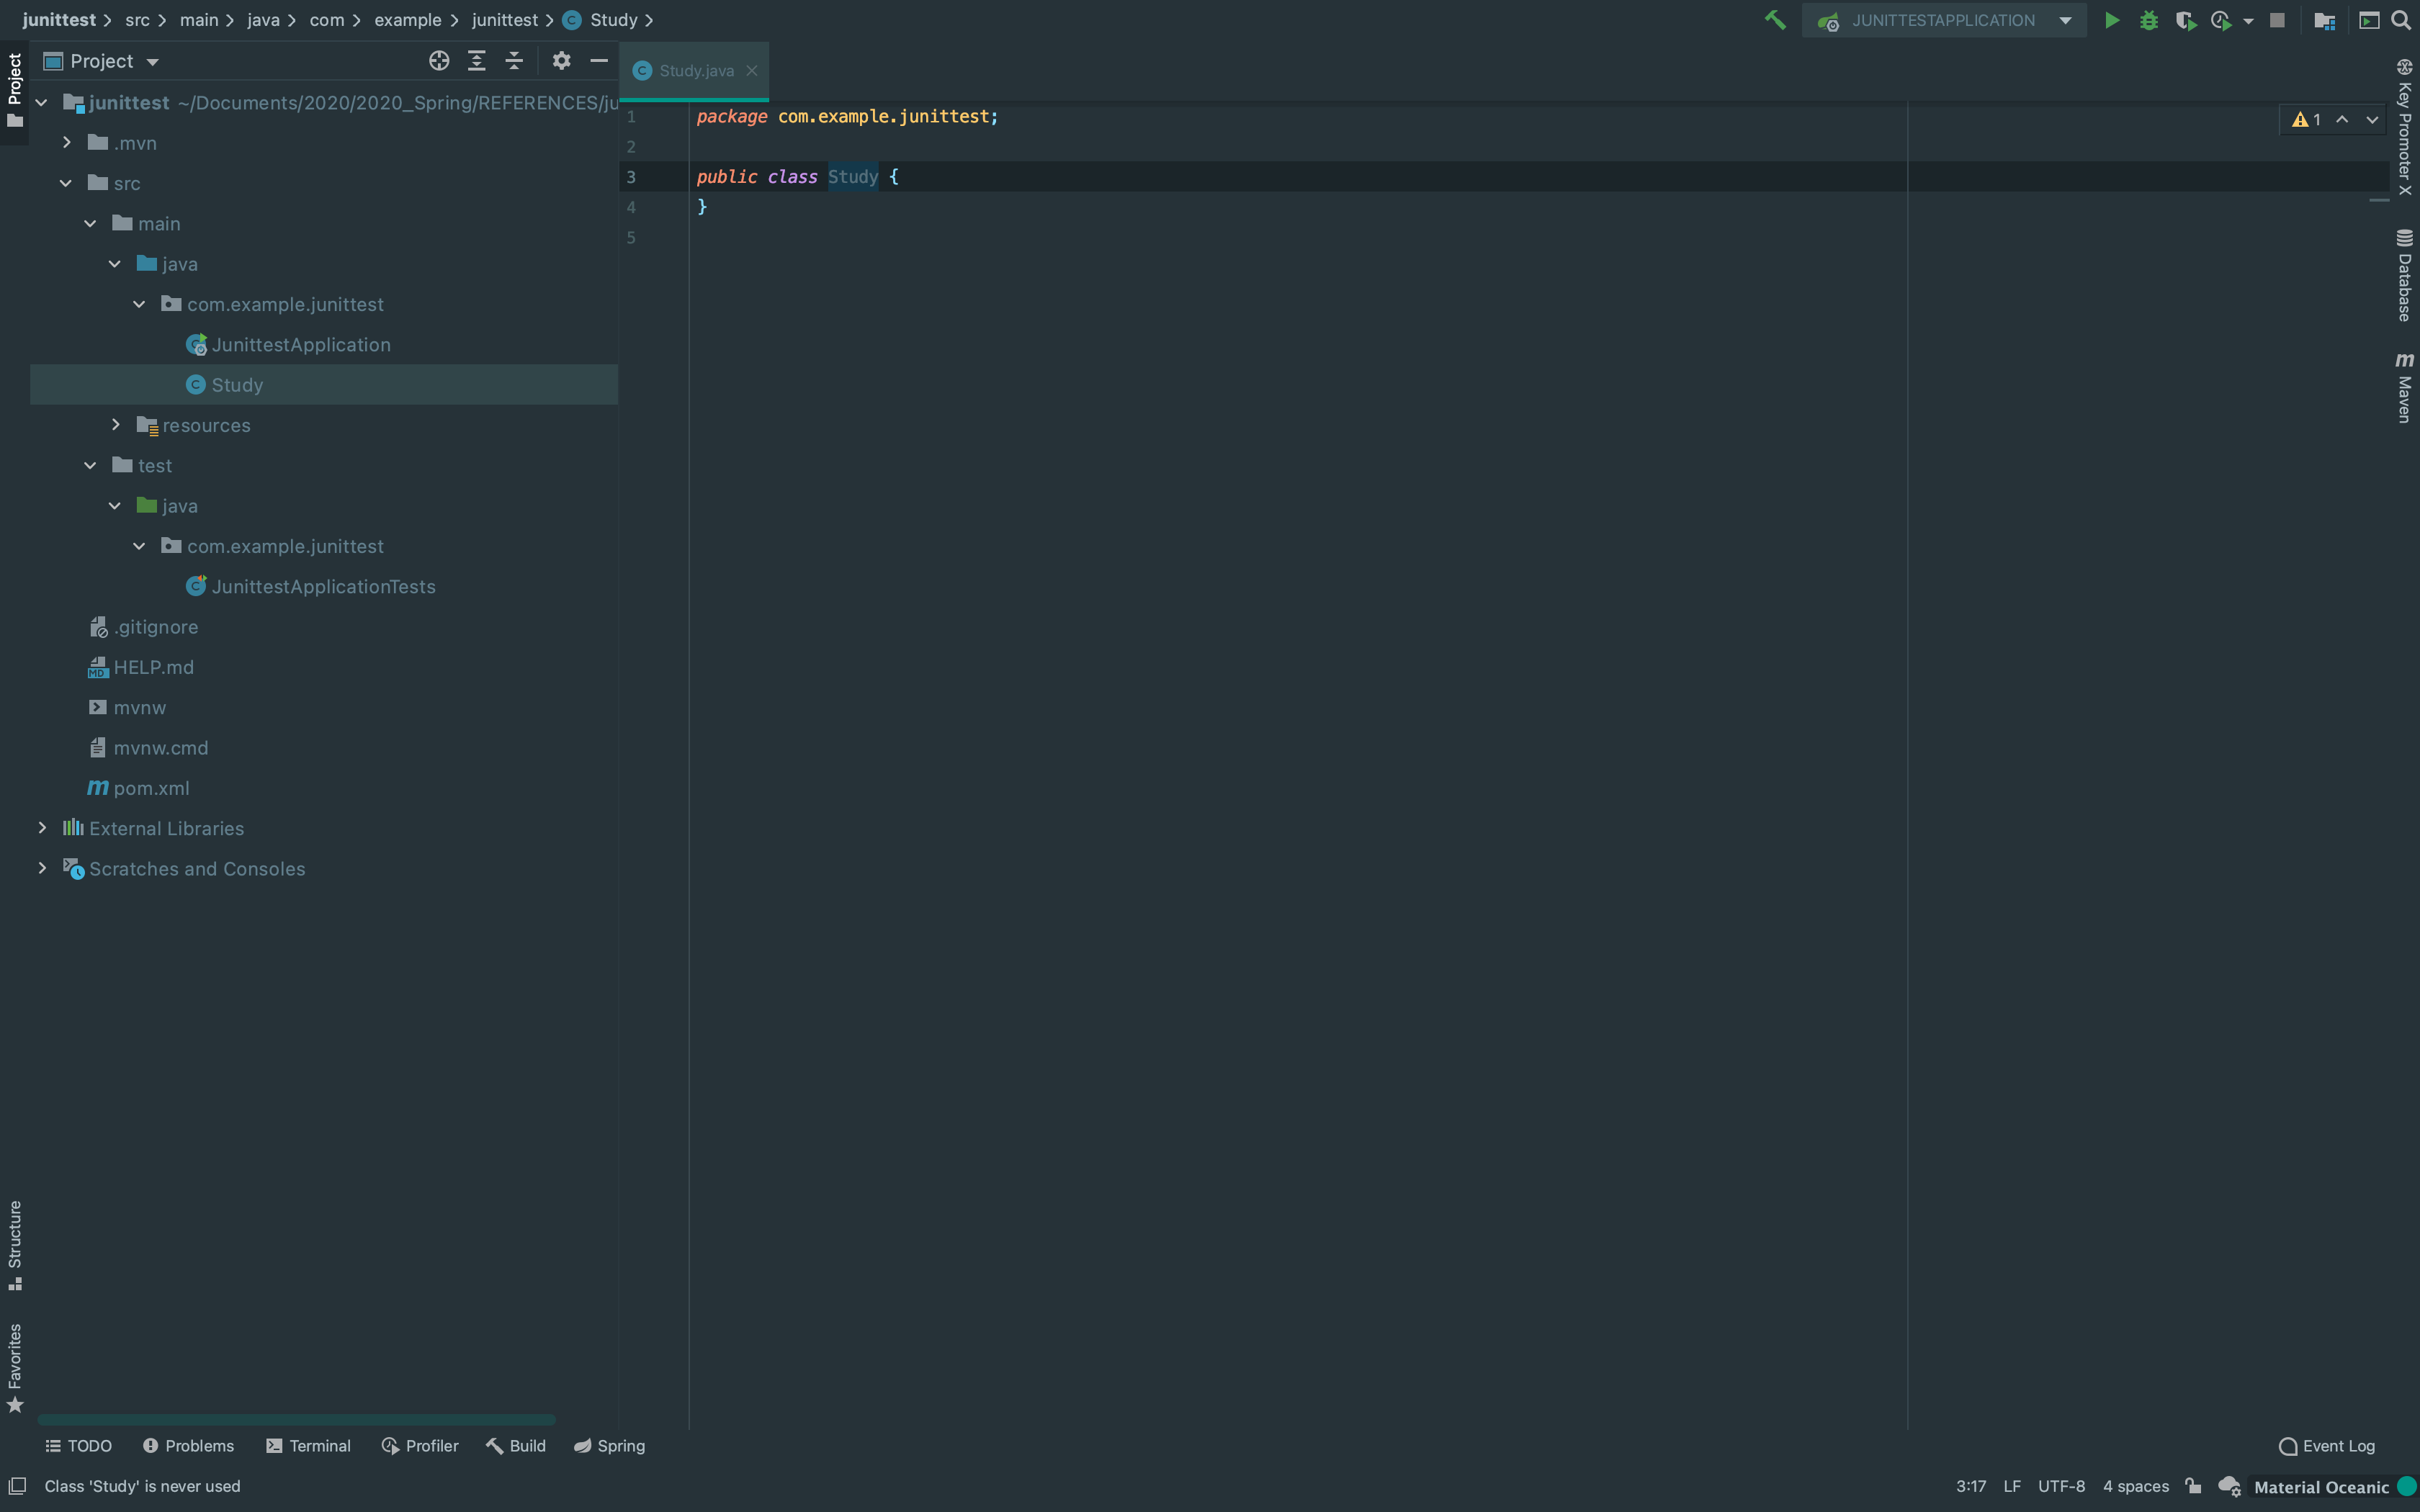Expand External Libraries node

tap(42, 828)
